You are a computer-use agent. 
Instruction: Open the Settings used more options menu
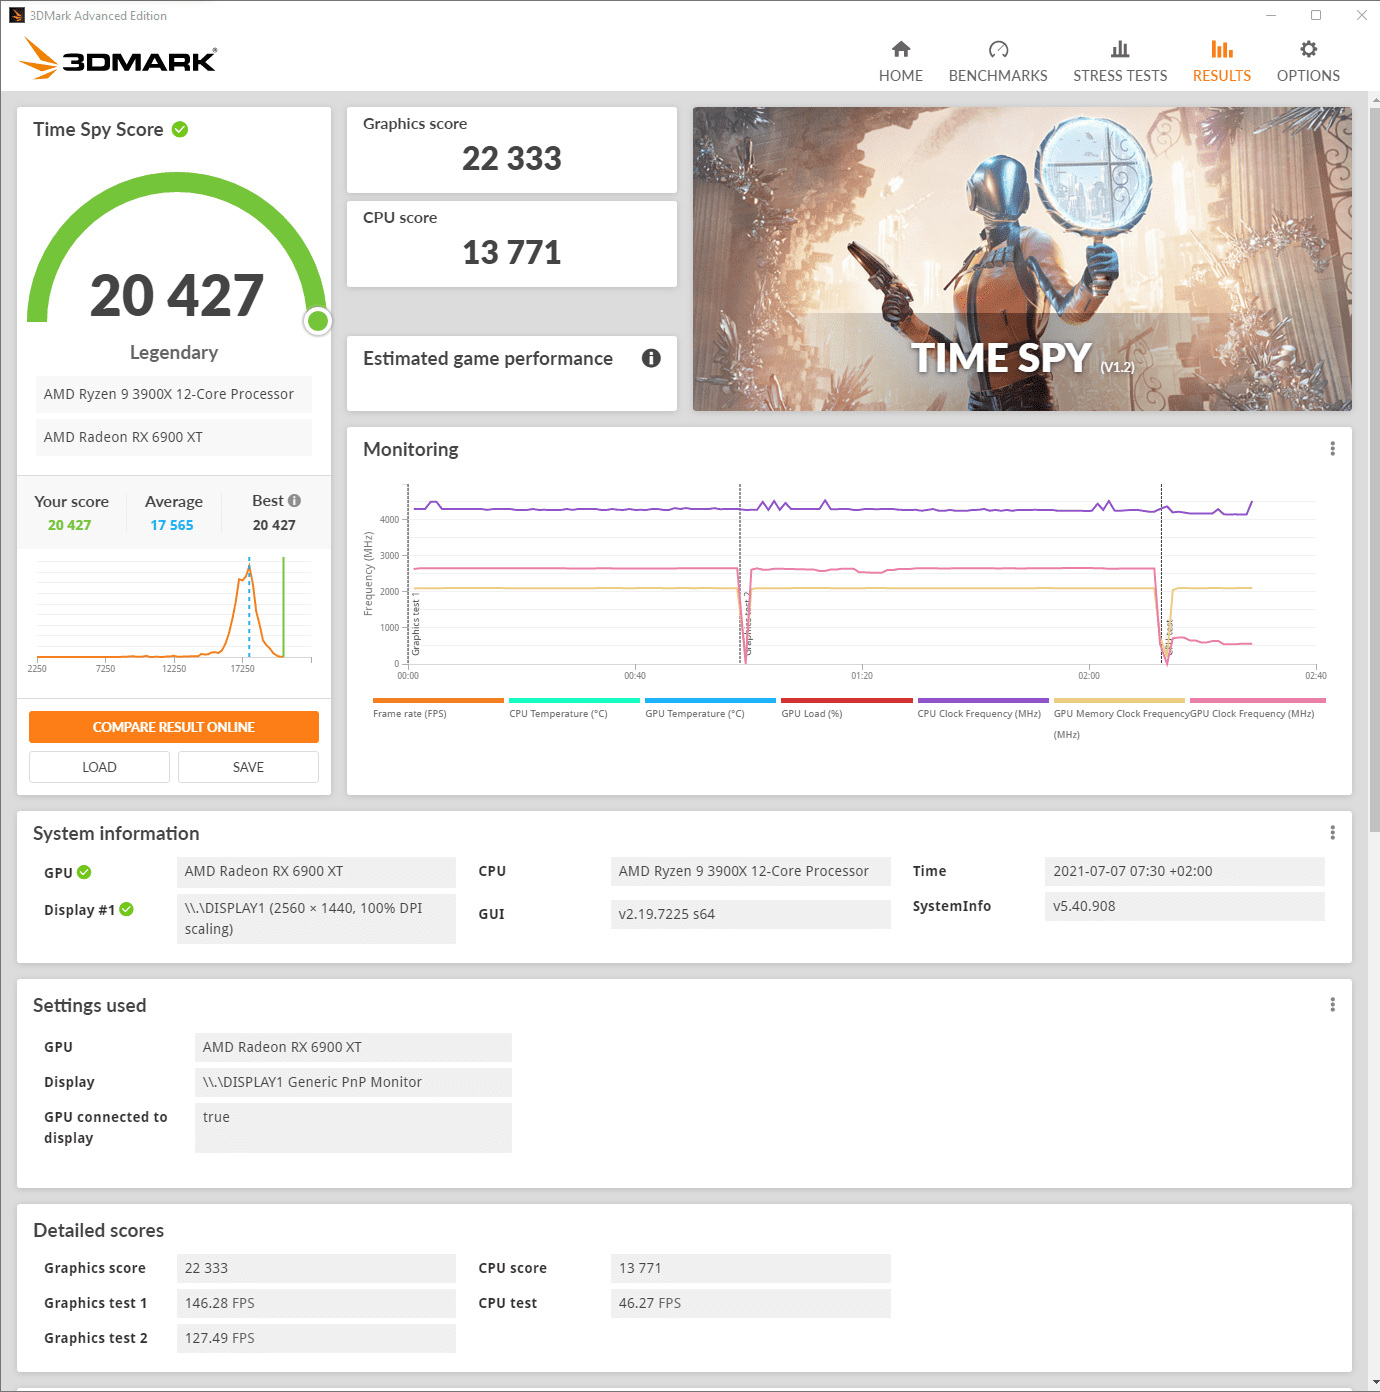click(x=1332, y=1005)
